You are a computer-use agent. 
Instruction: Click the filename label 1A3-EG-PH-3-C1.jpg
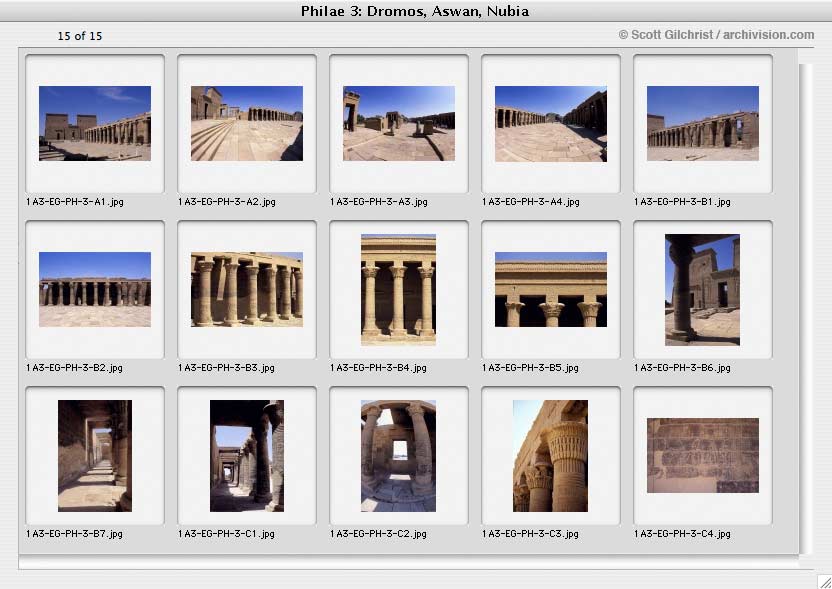tap(226, 534)
